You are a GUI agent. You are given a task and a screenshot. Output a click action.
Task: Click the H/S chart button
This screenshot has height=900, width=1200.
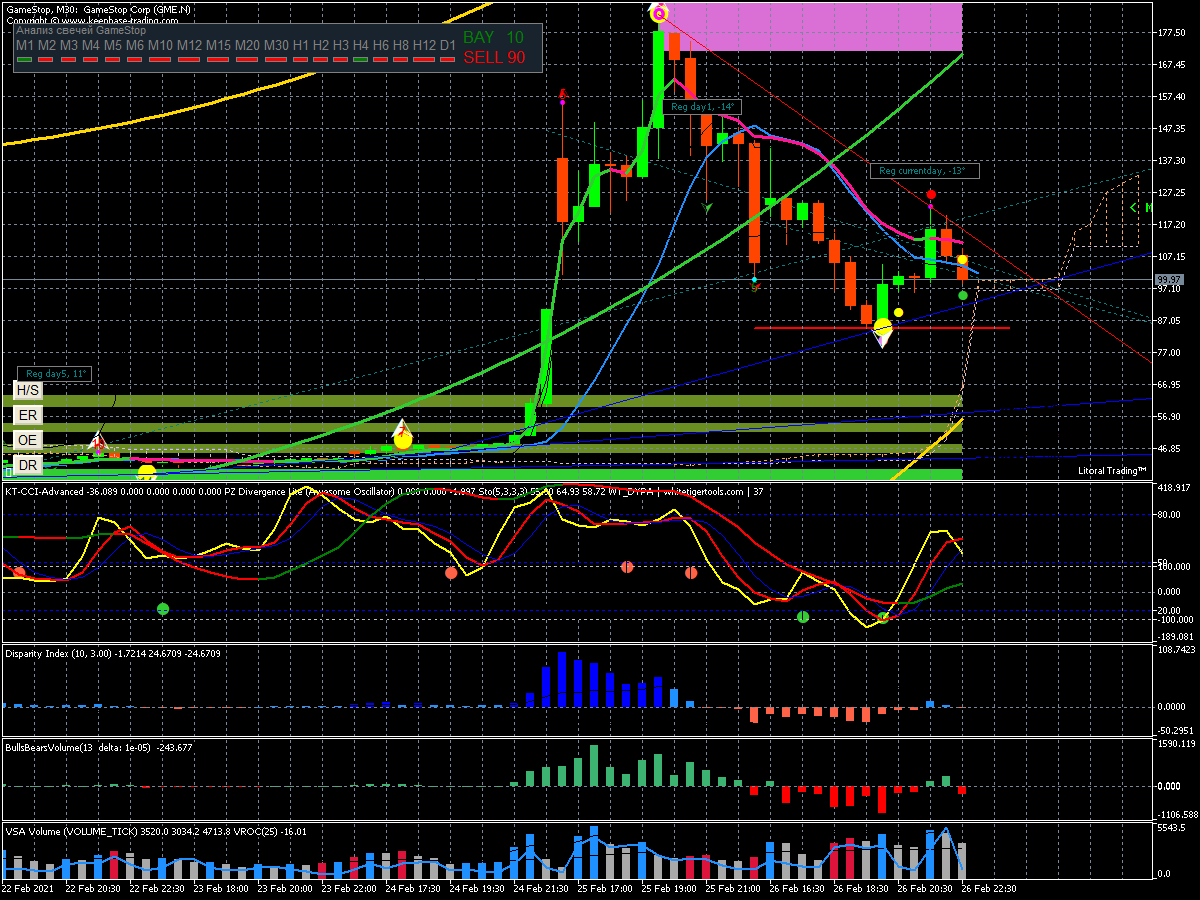(28, 390)
